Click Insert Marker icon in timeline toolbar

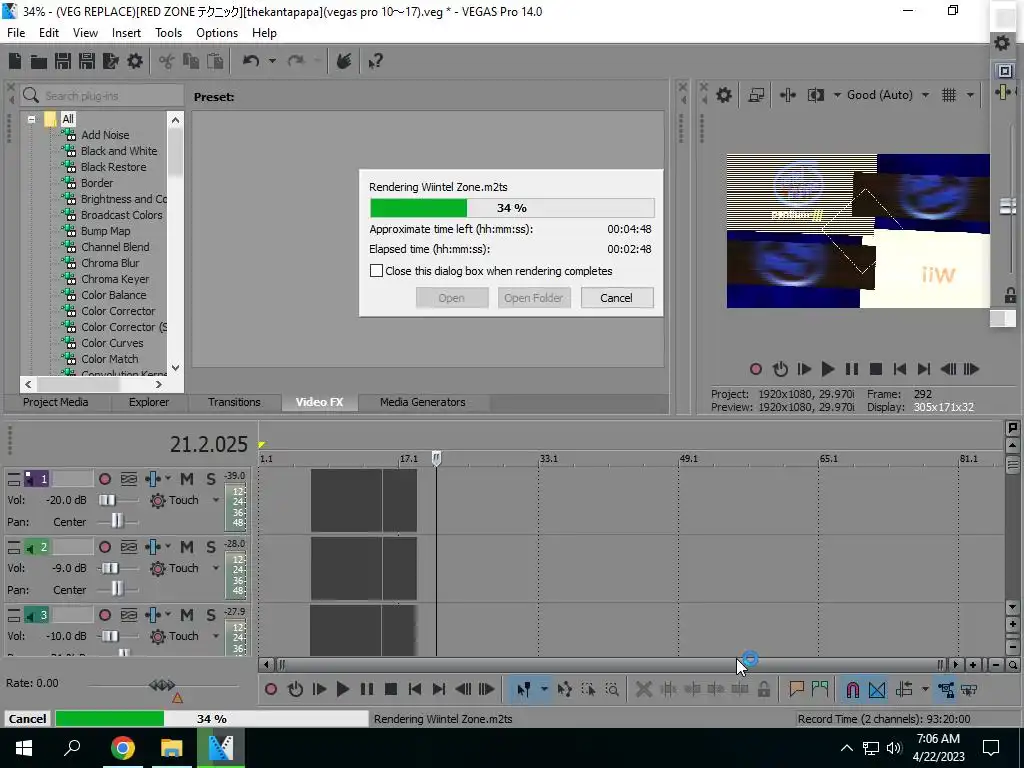(795, 689)
